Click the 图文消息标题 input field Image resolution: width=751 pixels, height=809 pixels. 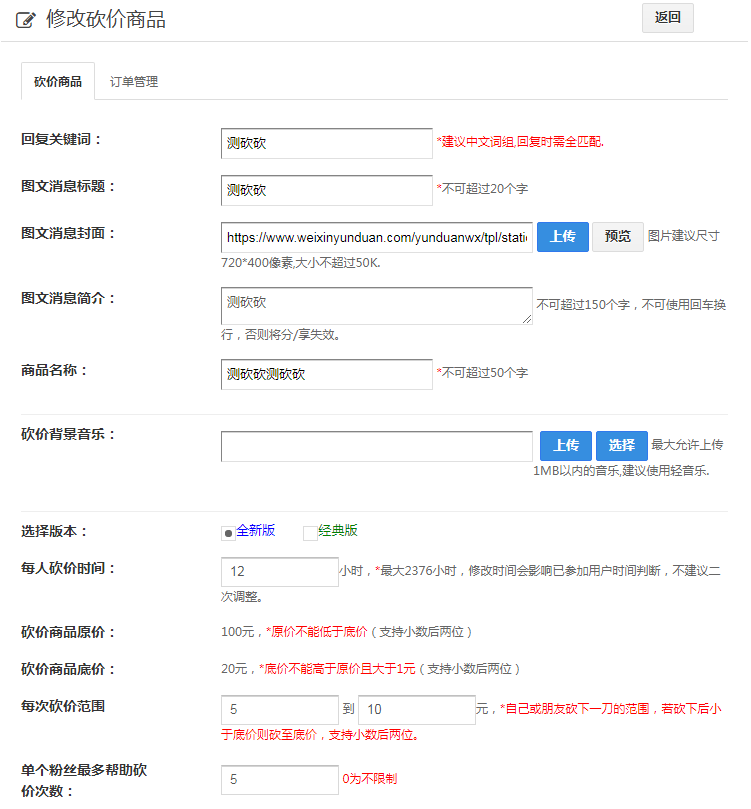point(326,190)
